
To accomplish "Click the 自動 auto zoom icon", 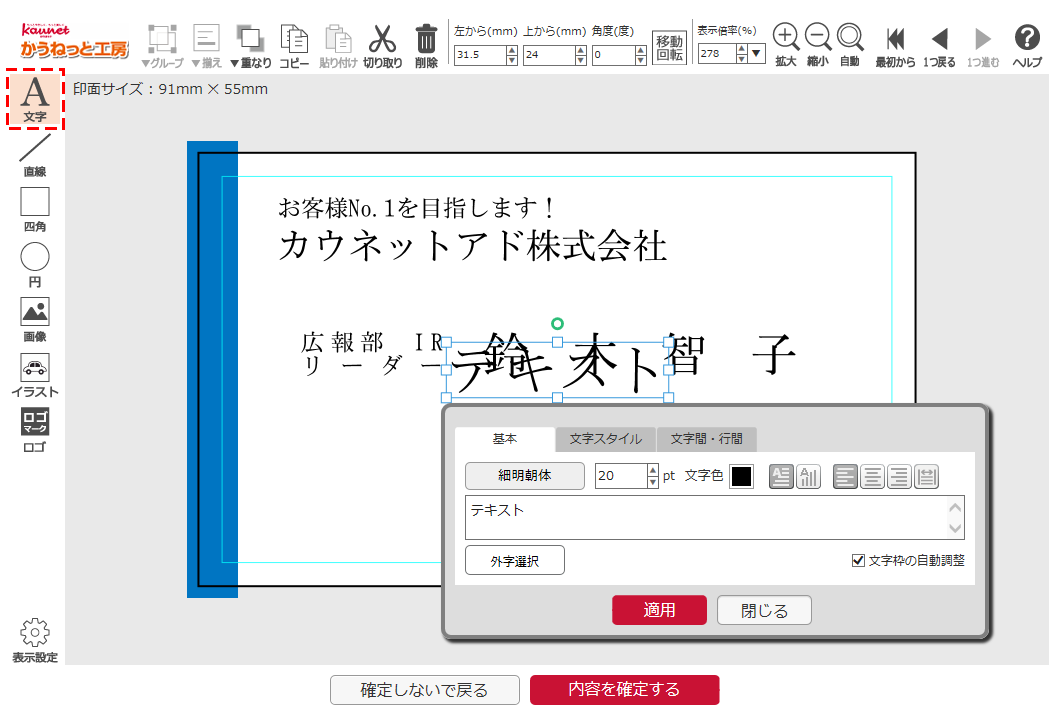I will pyautogui.click(x=850, y=45).
